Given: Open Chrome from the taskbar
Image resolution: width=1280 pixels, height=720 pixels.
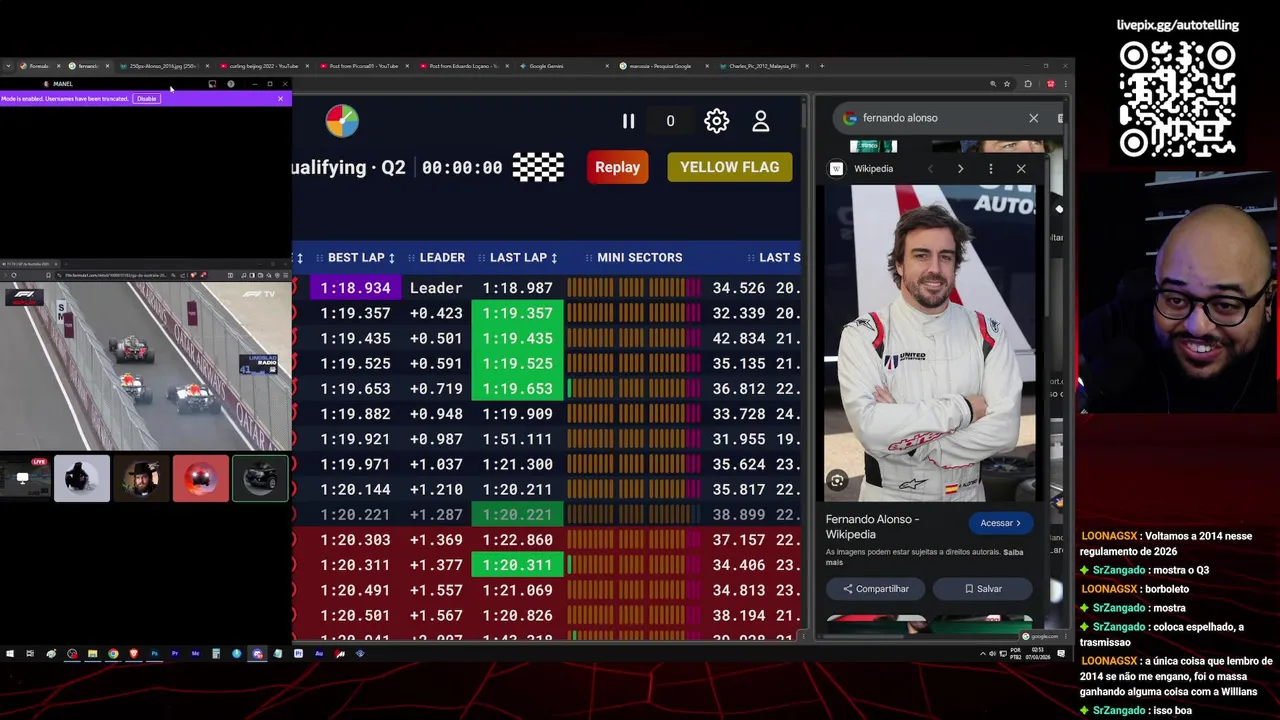Looking at the screenshot, I should click(113, 654).
